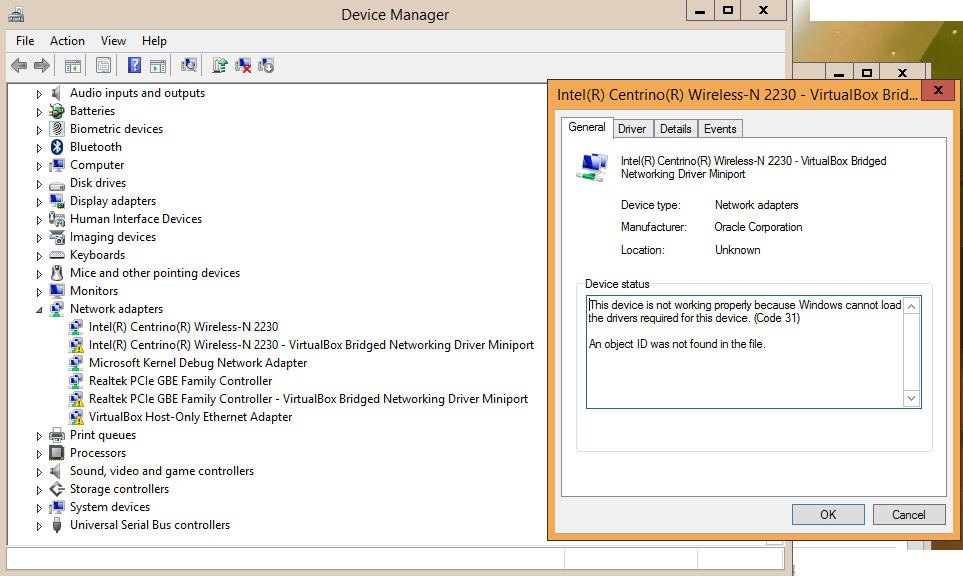963x576 pixels.
Task: Expand Audio inputs and outputs
Action: click(x=39, y=94)
